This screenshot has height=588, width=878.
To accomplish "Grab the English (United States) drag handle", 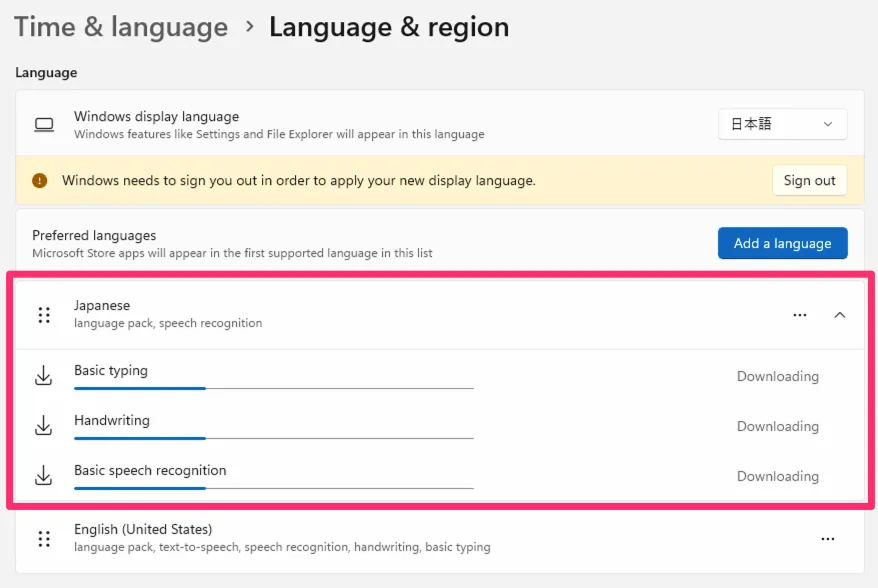I will 44,539.
